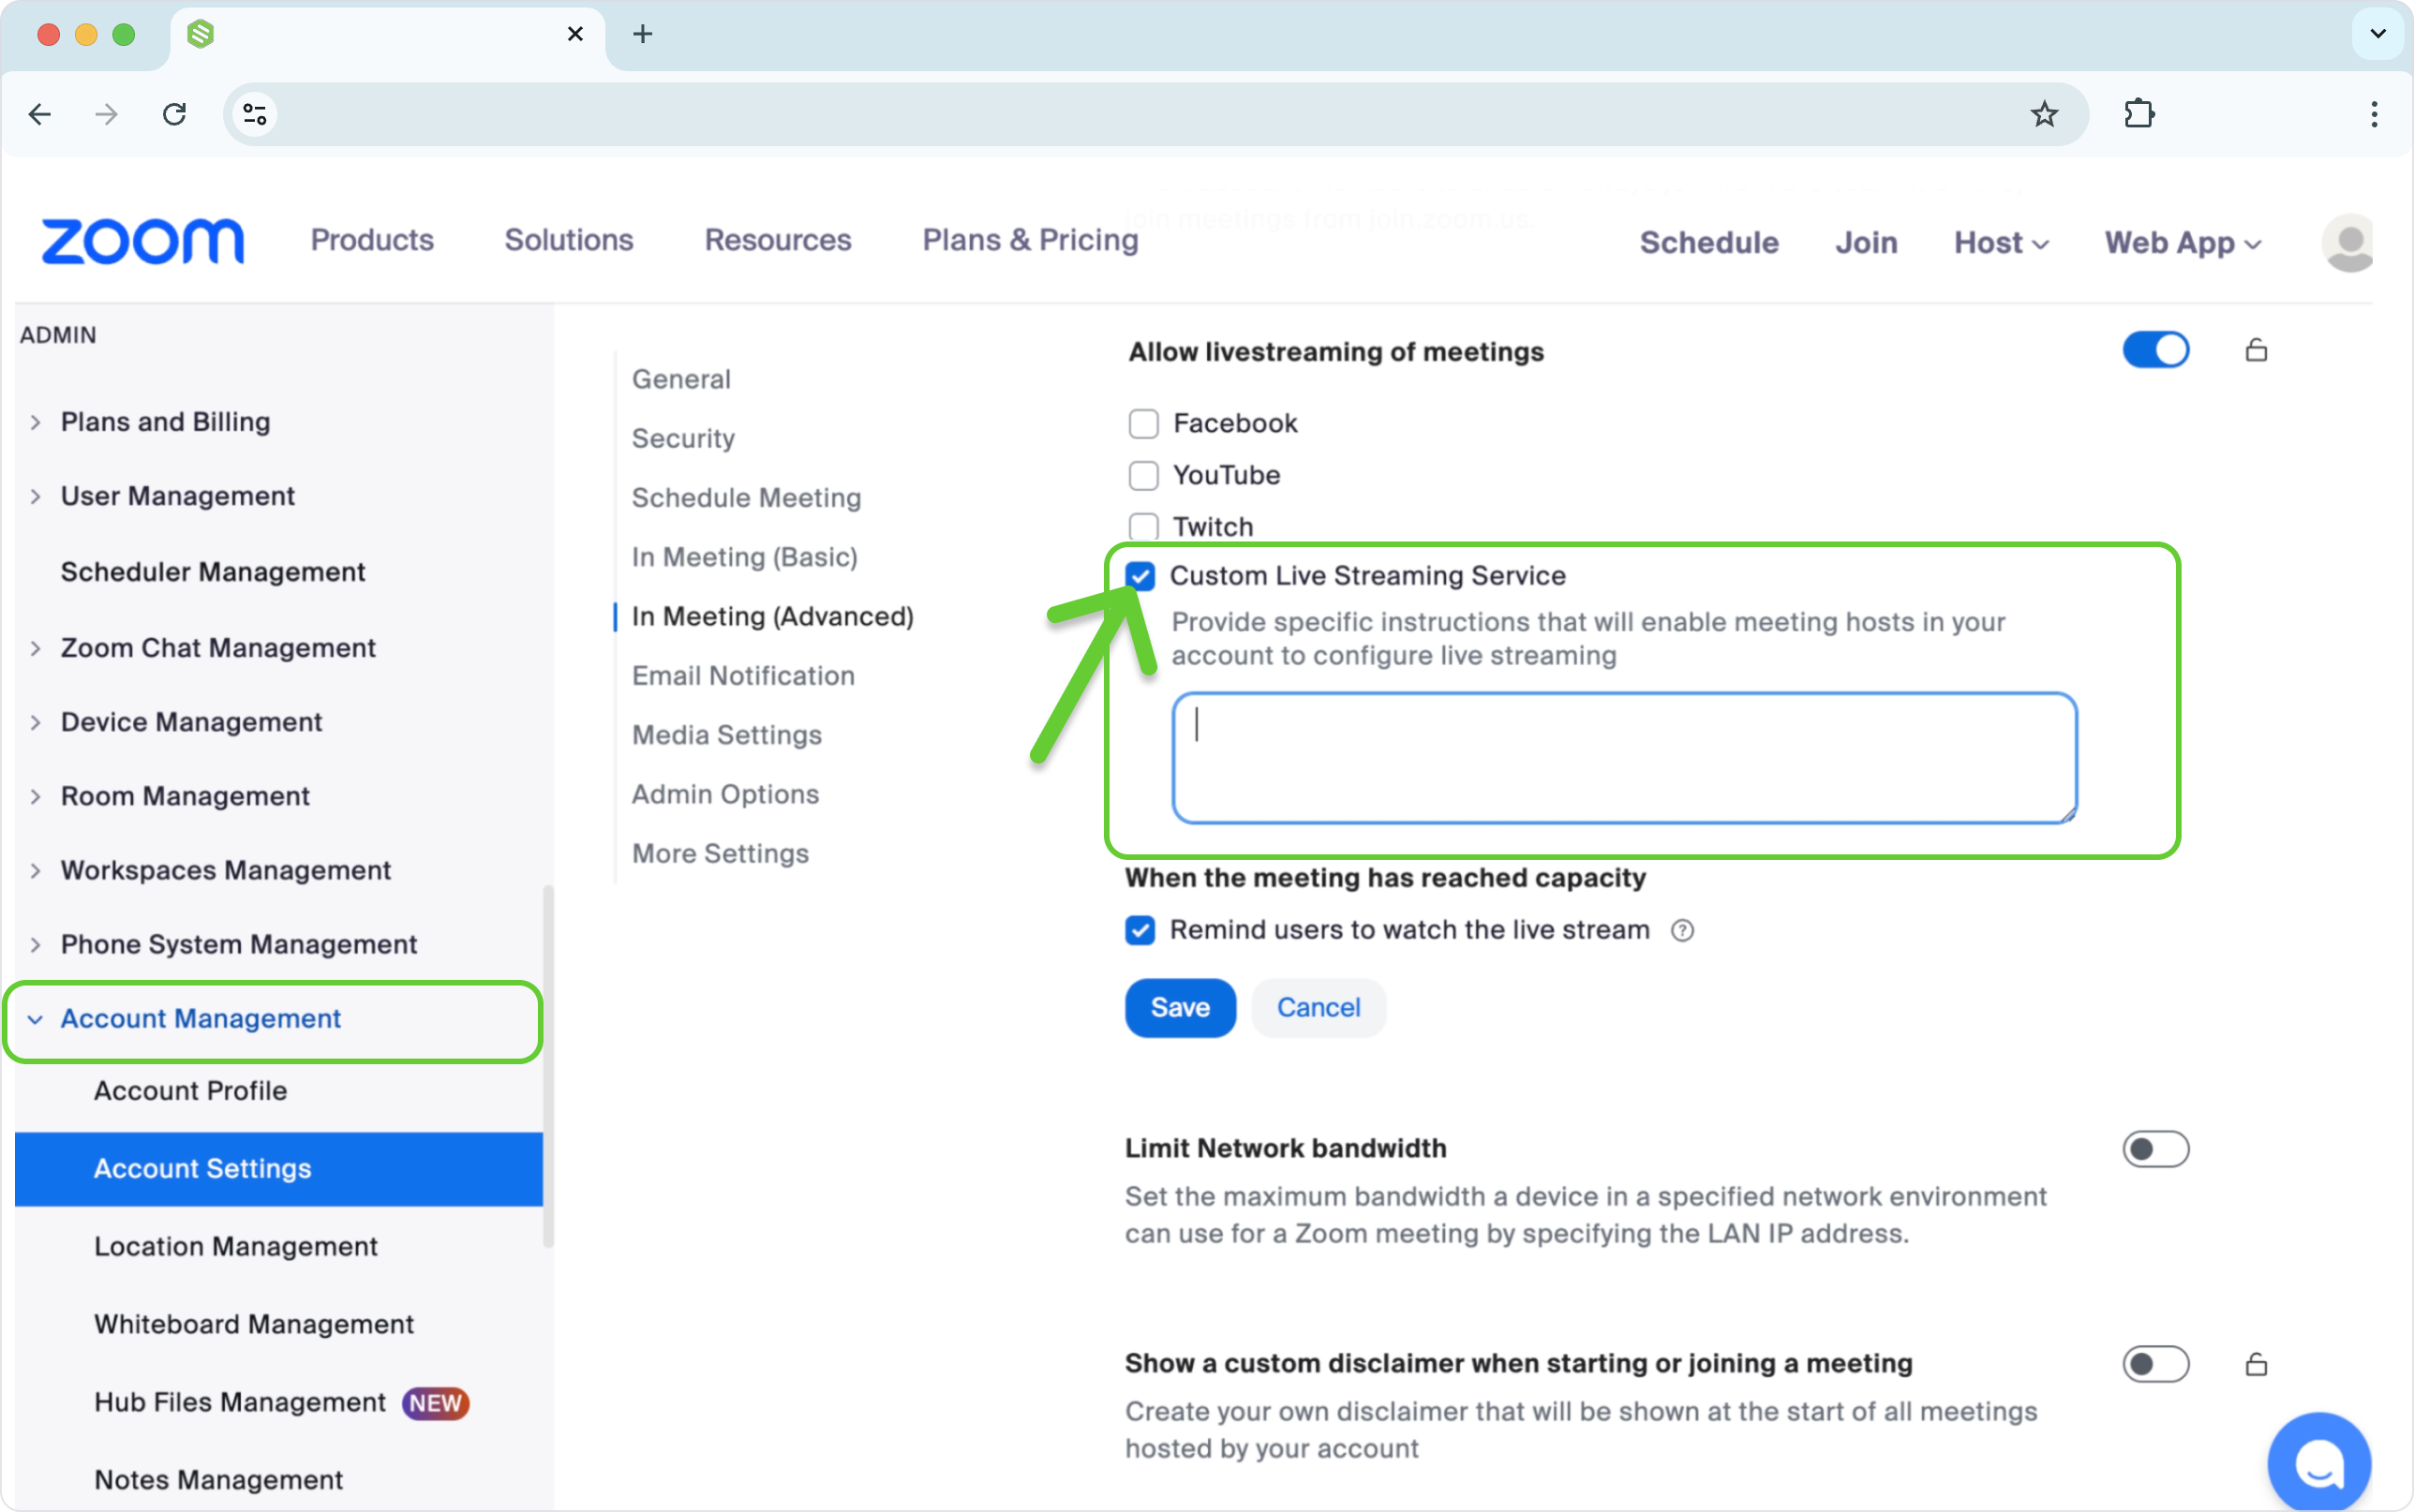
Task: Open the Solutions menu
Action: click(x=569, y=240)
